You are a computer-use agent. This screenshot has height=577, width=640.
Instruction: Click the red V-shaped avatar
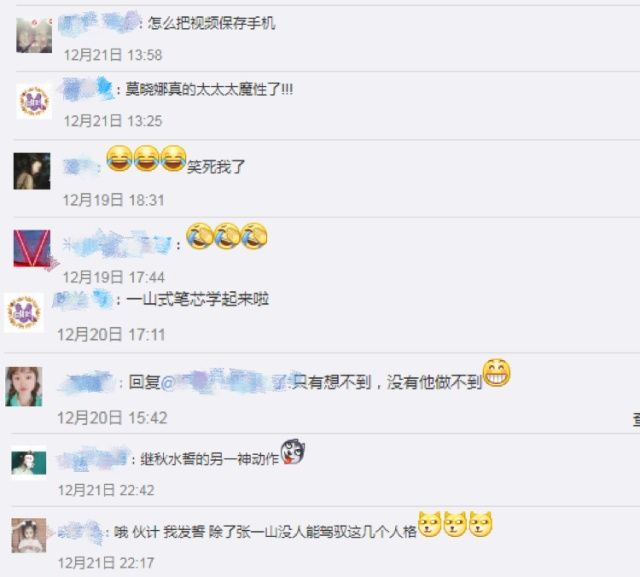(x=32, y=248)
